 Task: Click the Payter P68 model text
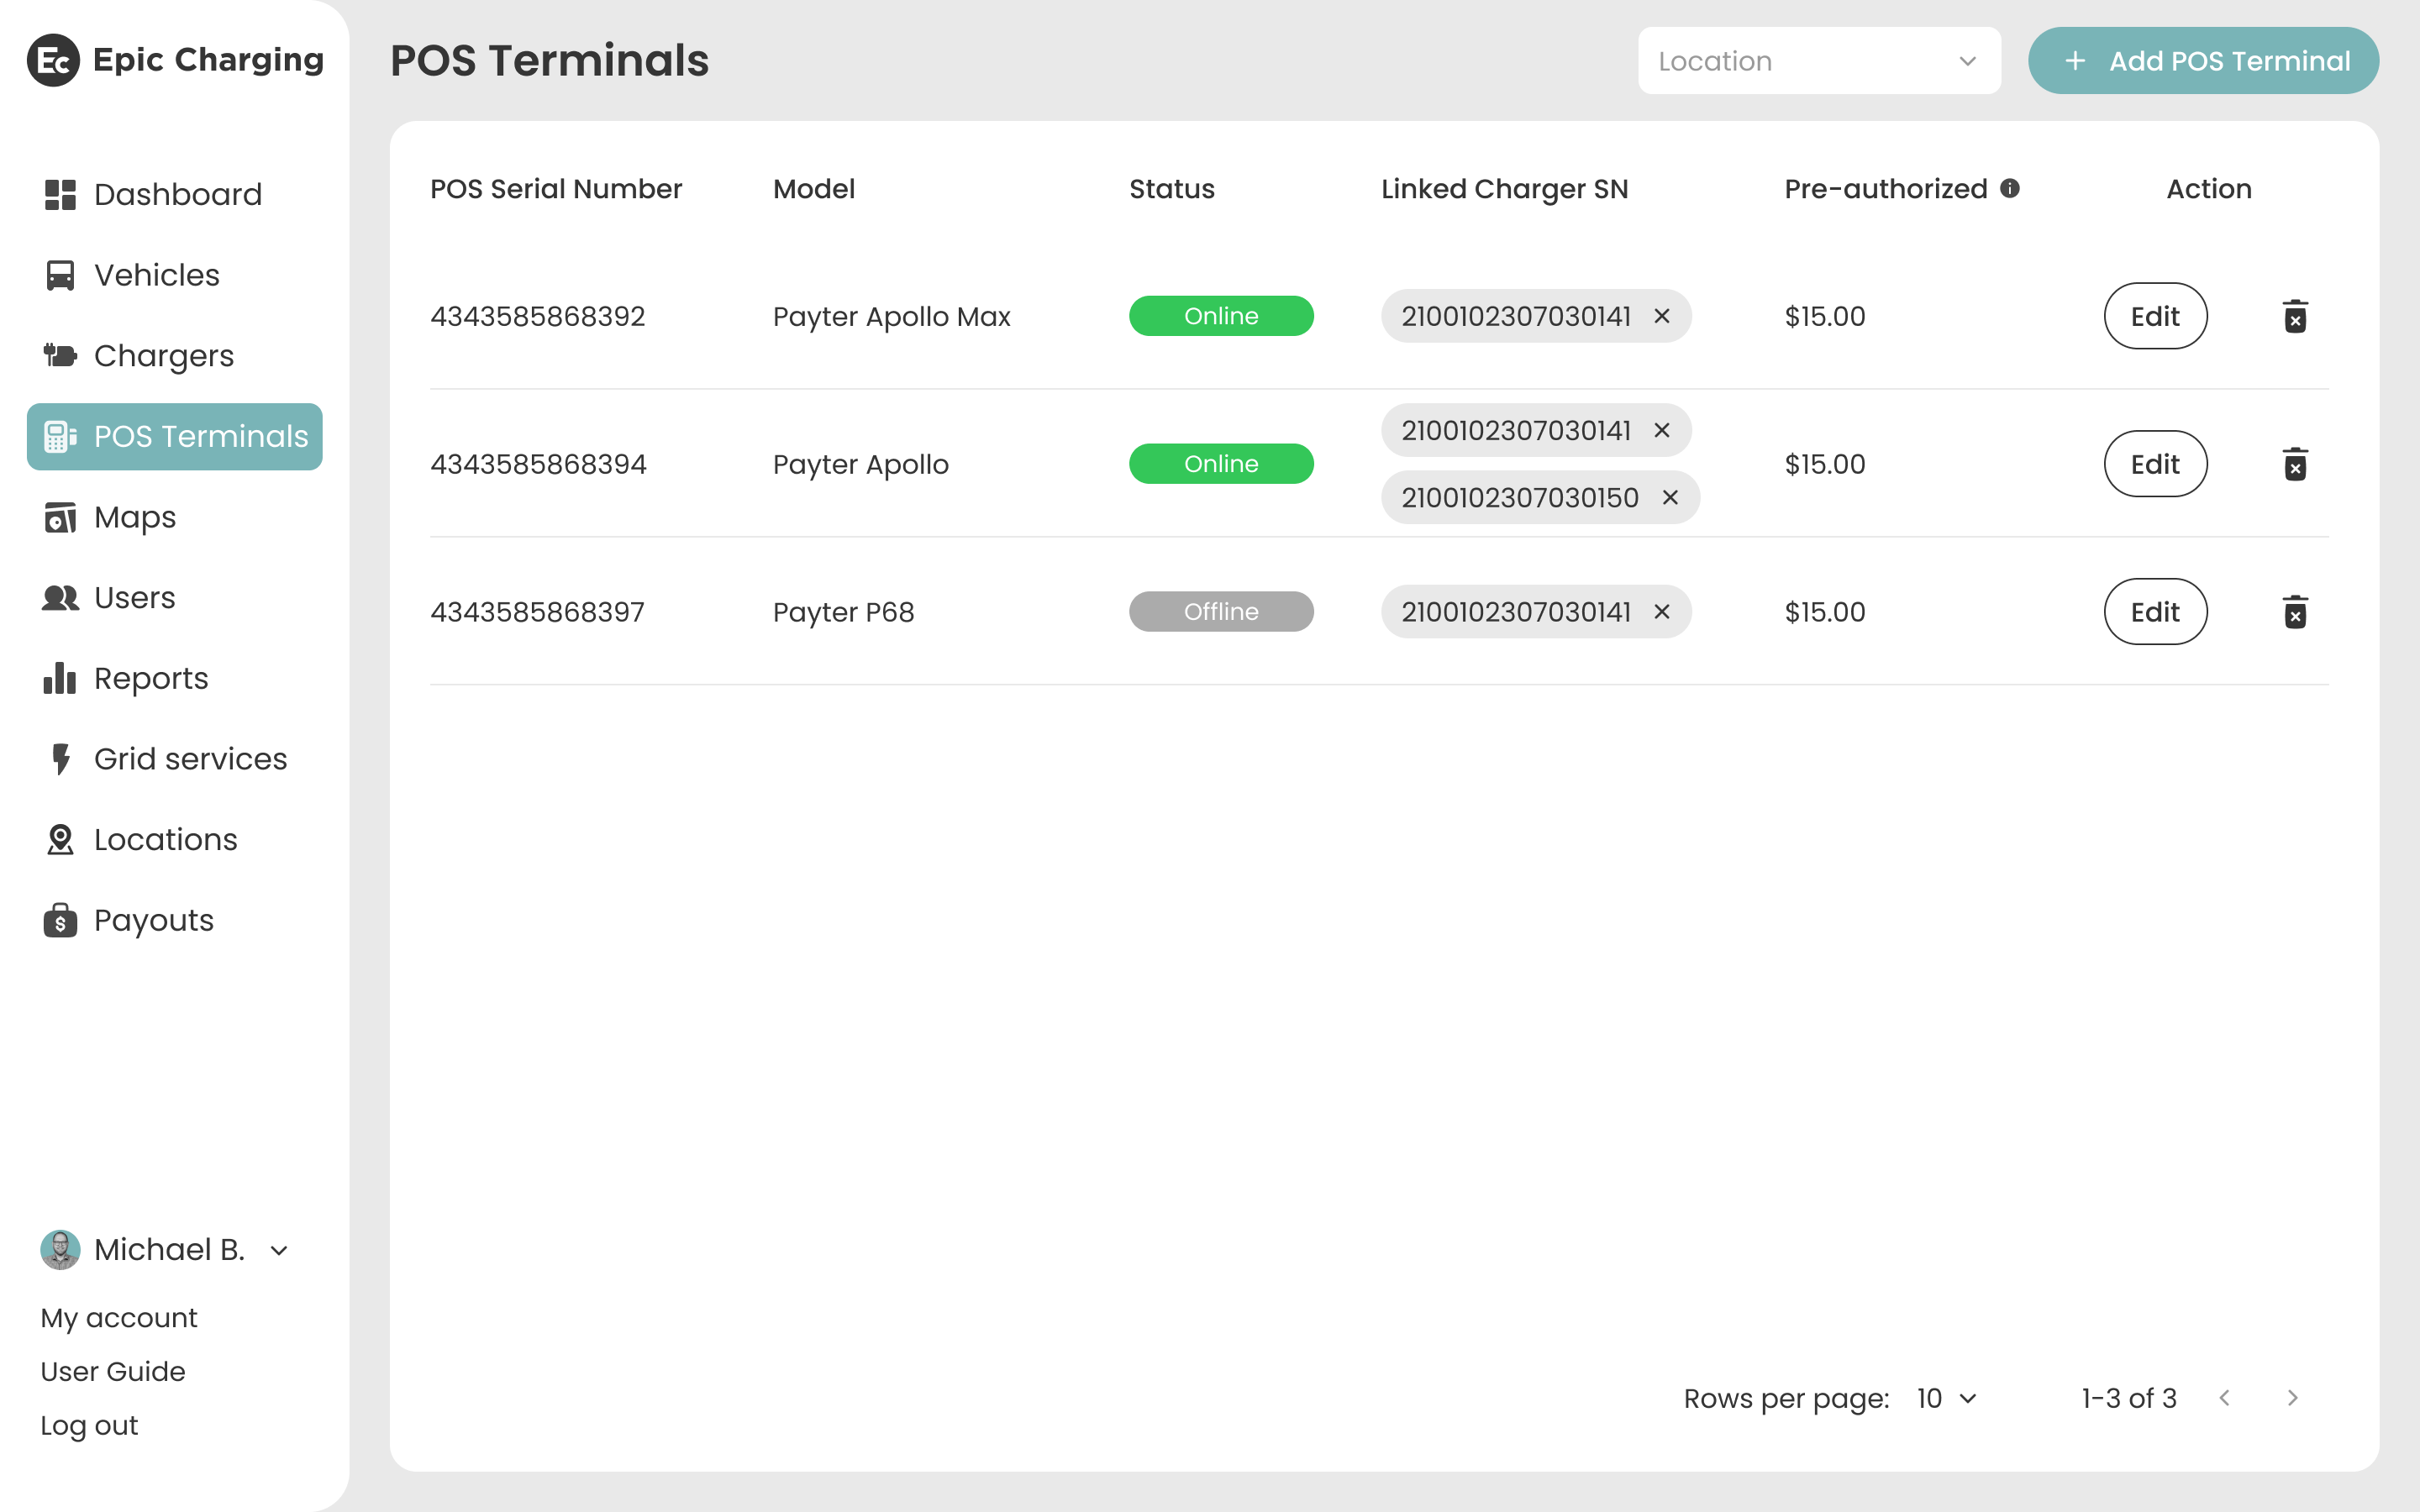(844, 613)
